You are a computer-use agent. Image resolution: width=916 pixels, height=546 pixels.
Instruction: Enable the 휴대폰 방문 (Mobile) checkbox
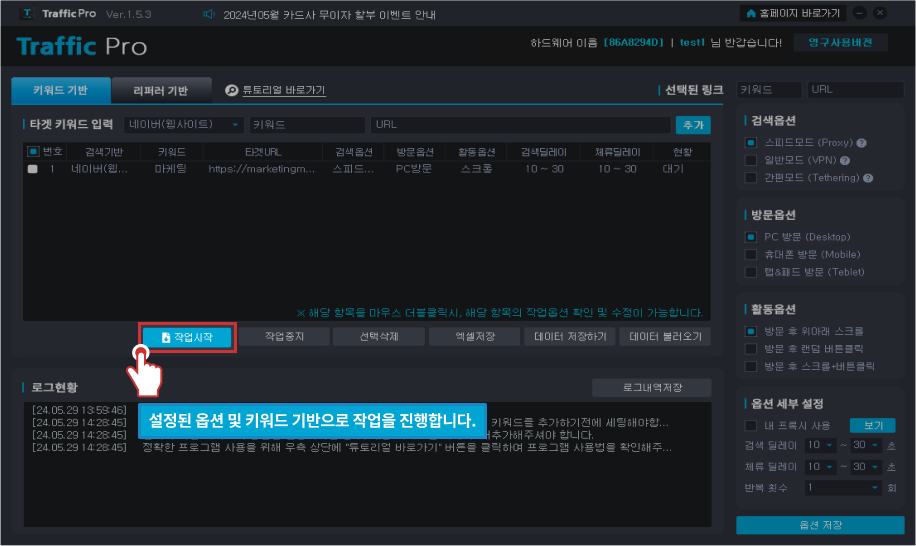coord(751,255)
